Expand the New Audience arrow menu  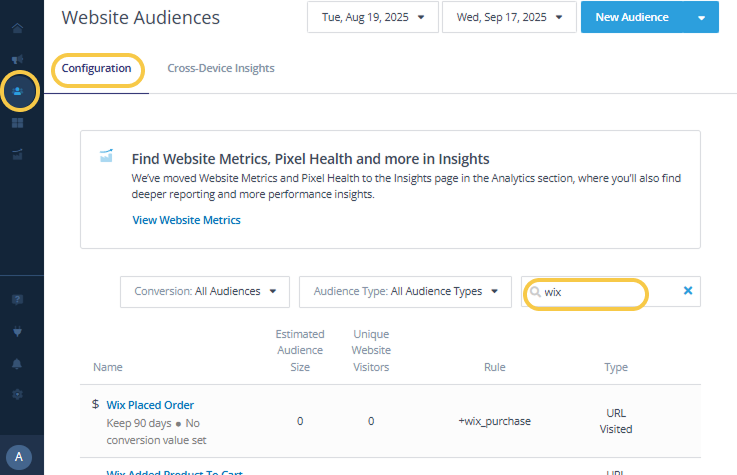point(701,17)
